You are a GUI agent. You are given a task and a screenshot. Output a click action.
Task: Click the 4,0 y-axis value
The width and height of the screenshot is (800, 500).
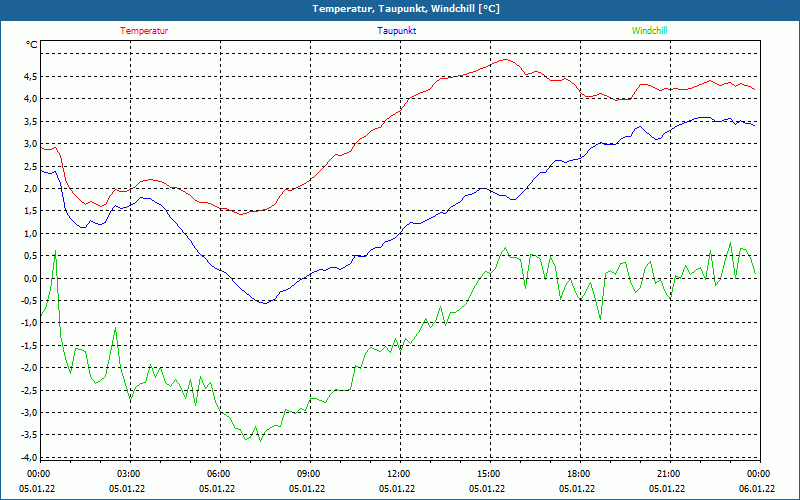pos(30,98)
